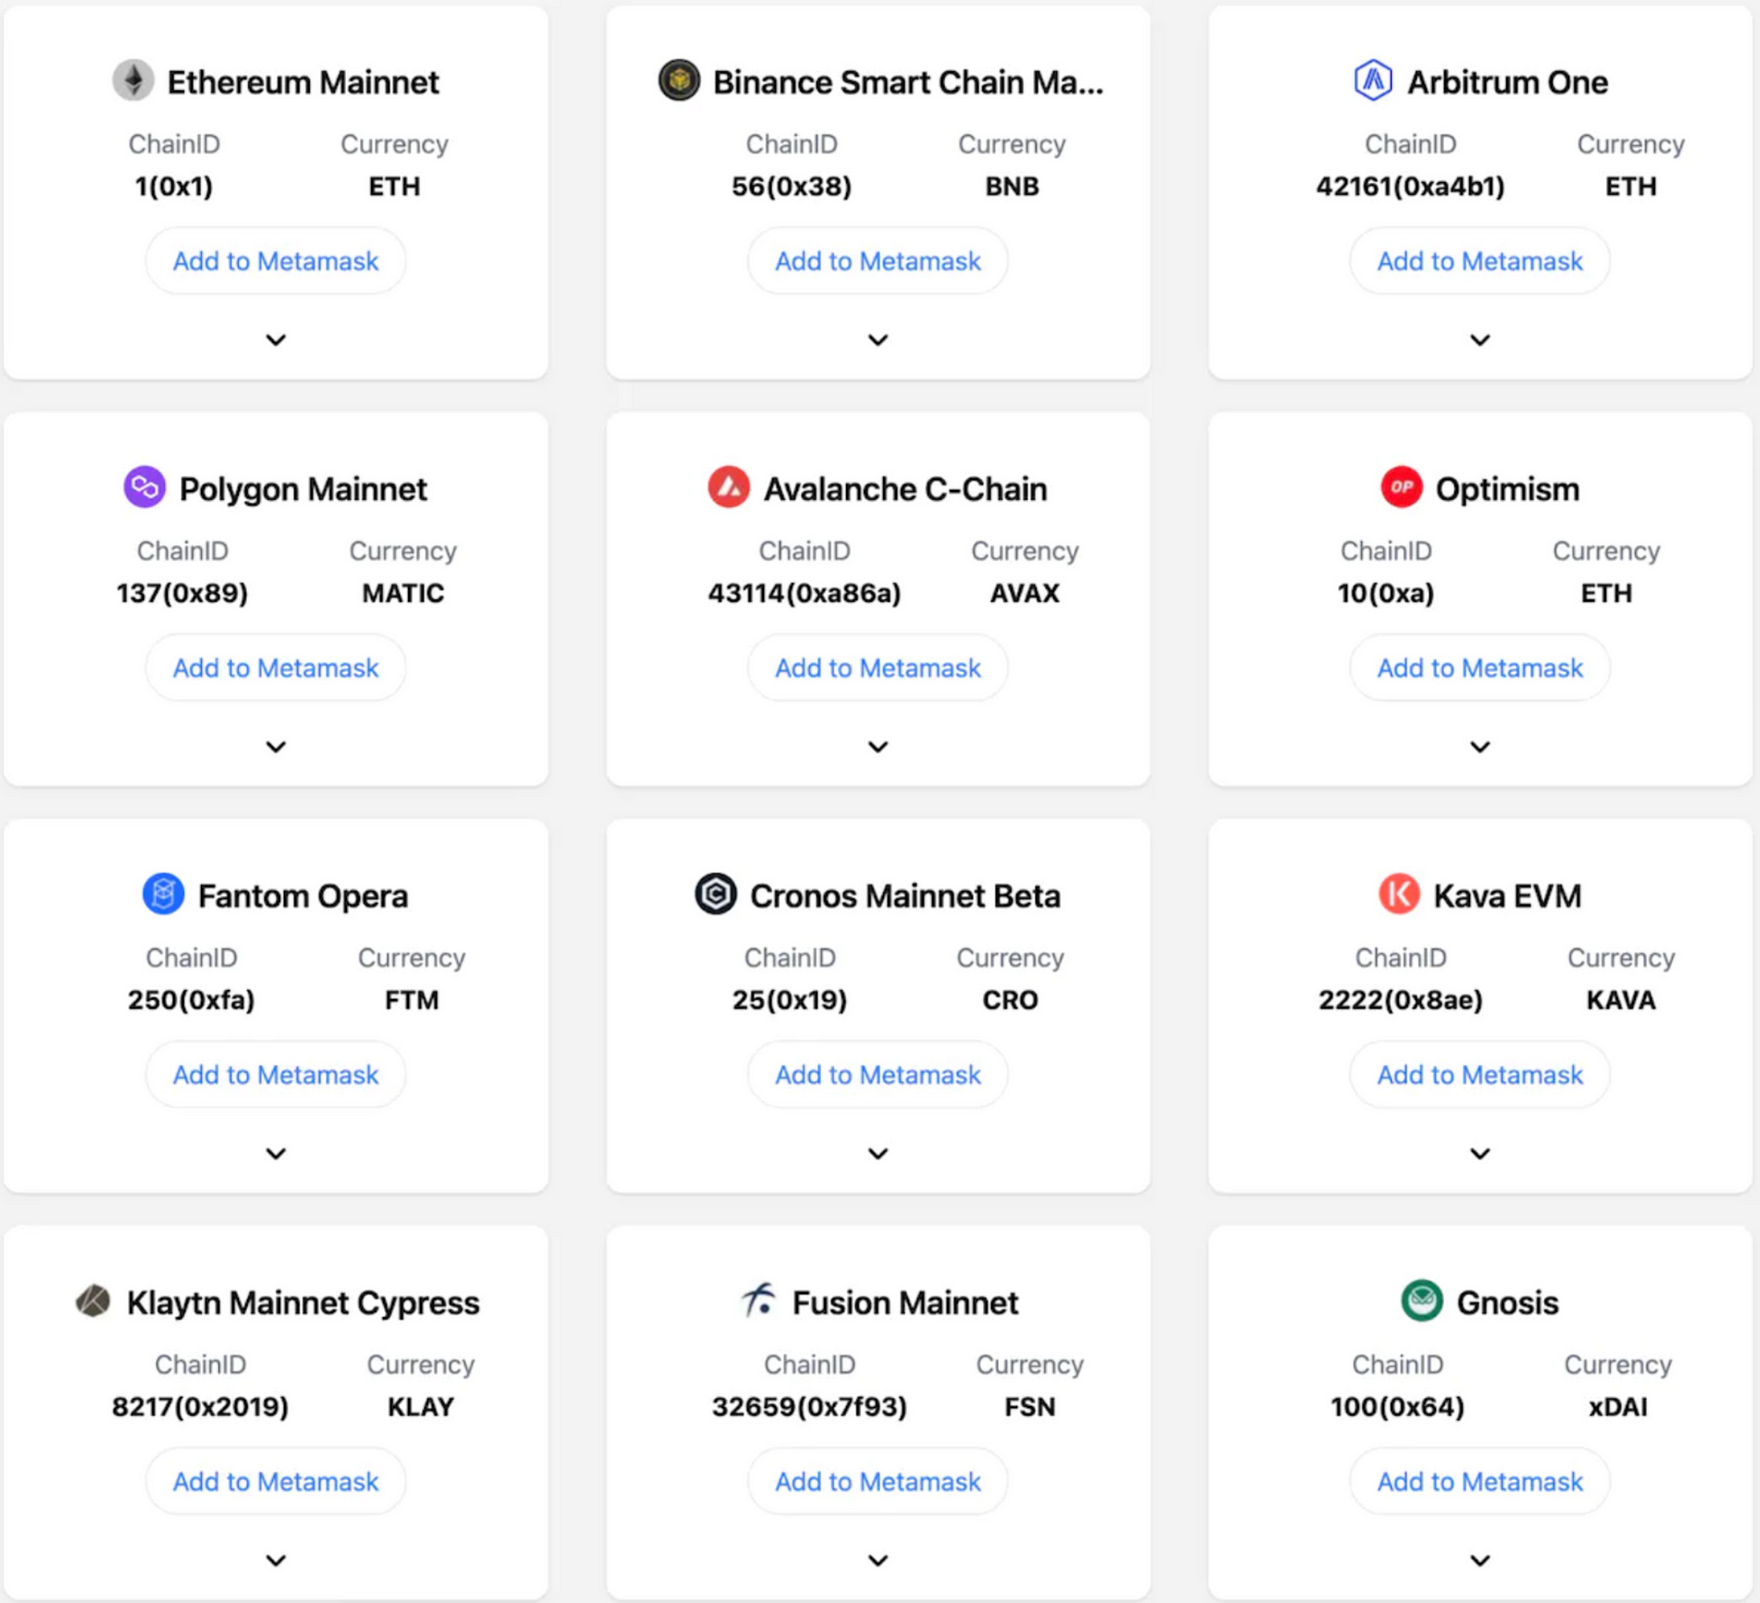Expand Cronos Mainnet Beta card chevron
The image size is (1760, 1603).
point(878,1154)
